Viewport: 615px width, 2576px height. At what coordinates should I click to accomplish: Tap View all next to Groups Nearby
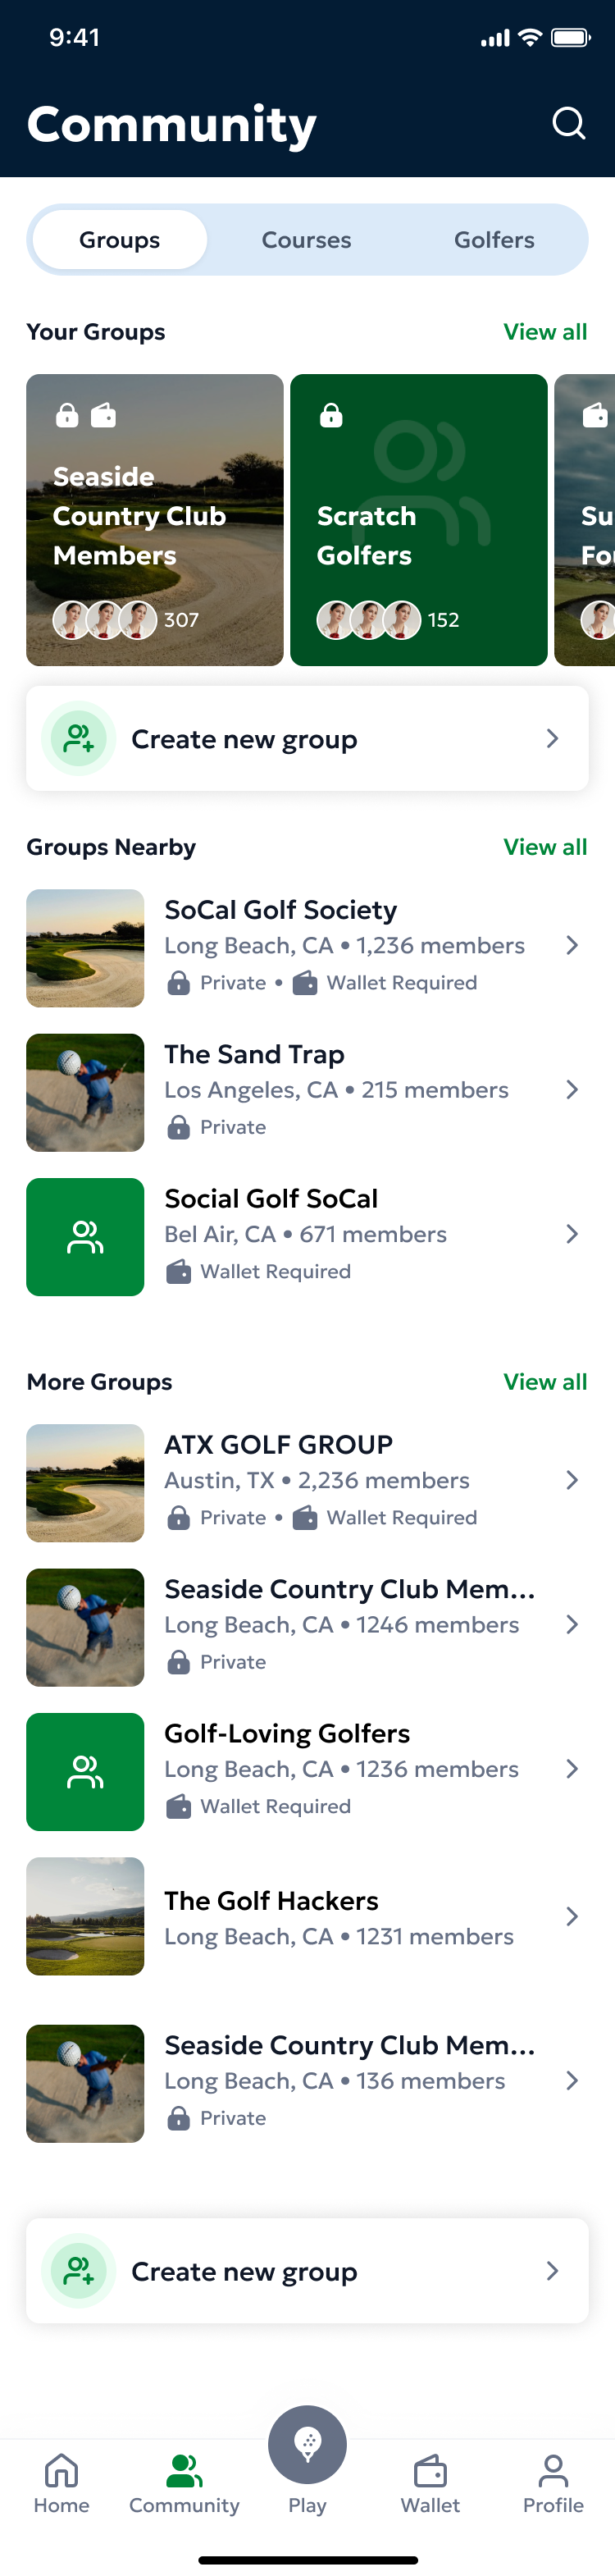pos(546,847)
